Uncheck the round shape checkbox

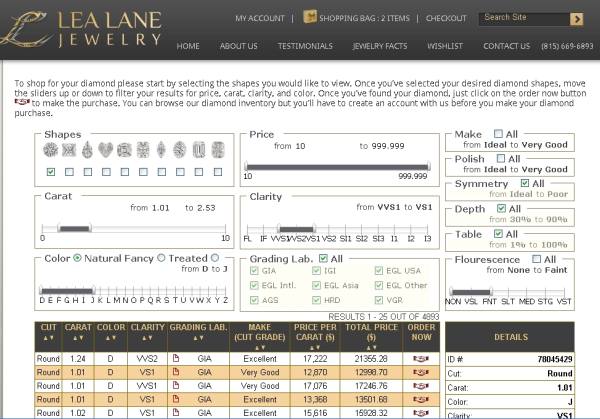pos(51,172)
